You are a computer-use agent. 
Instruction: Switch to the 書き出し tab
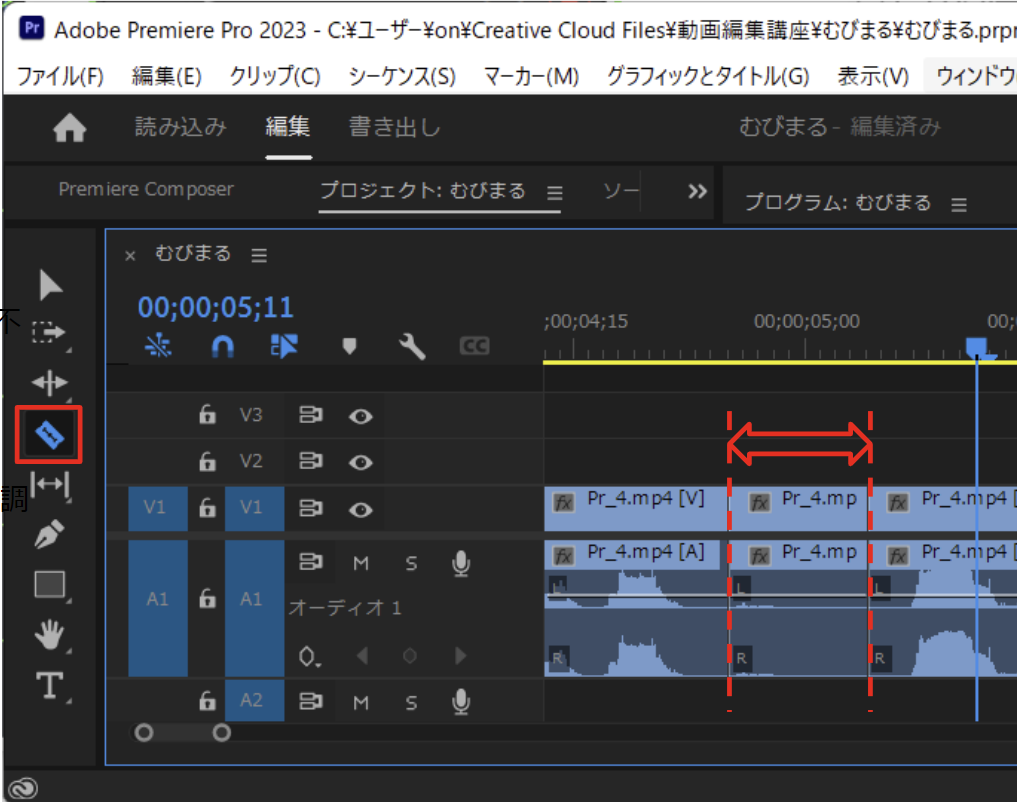(393, 127)
